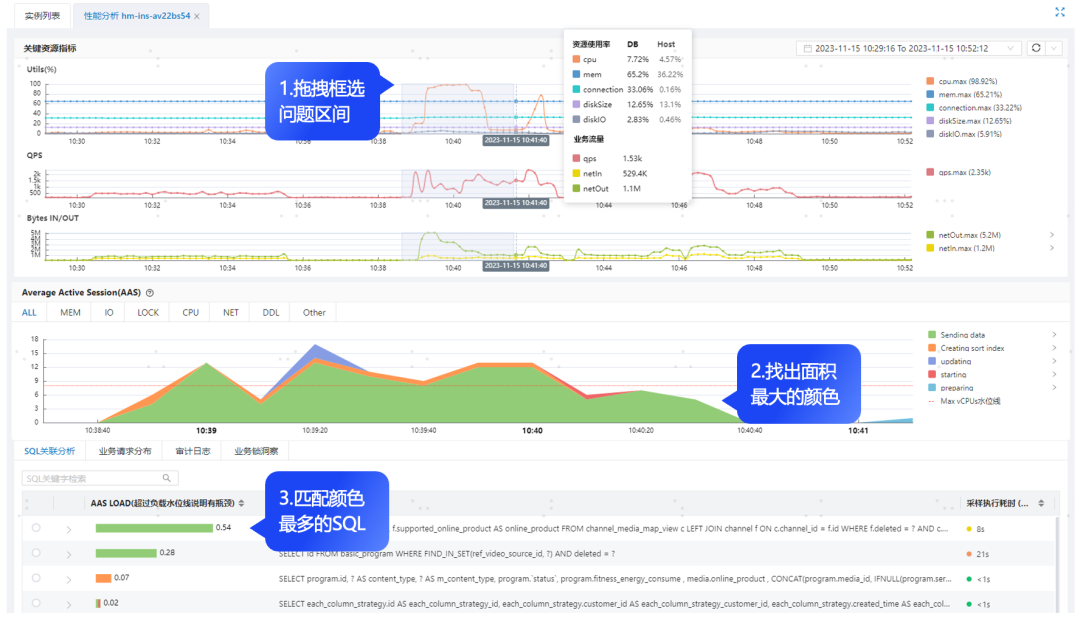Viewport: 1080px width, 619px height.
Task: Select the NET session filter tab
Action: coord(231,313)
